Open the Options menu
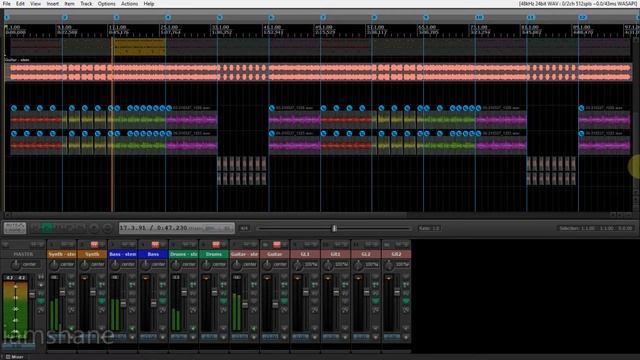Screen dimensions: 640x360 [x=106, y=4]
